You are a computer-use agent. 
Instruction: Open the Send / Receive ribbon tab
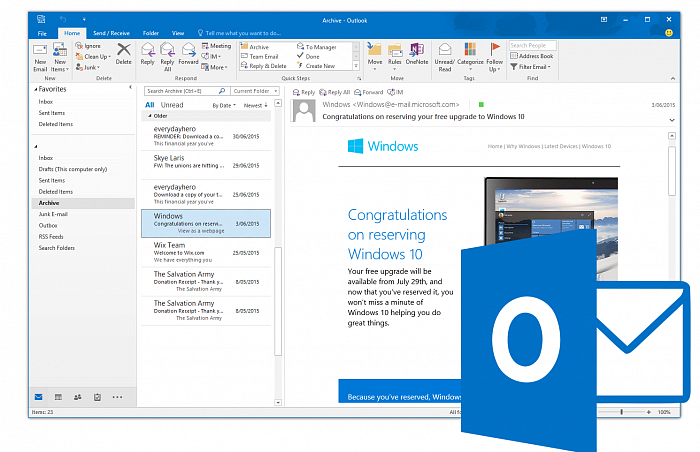pos(110,33)
